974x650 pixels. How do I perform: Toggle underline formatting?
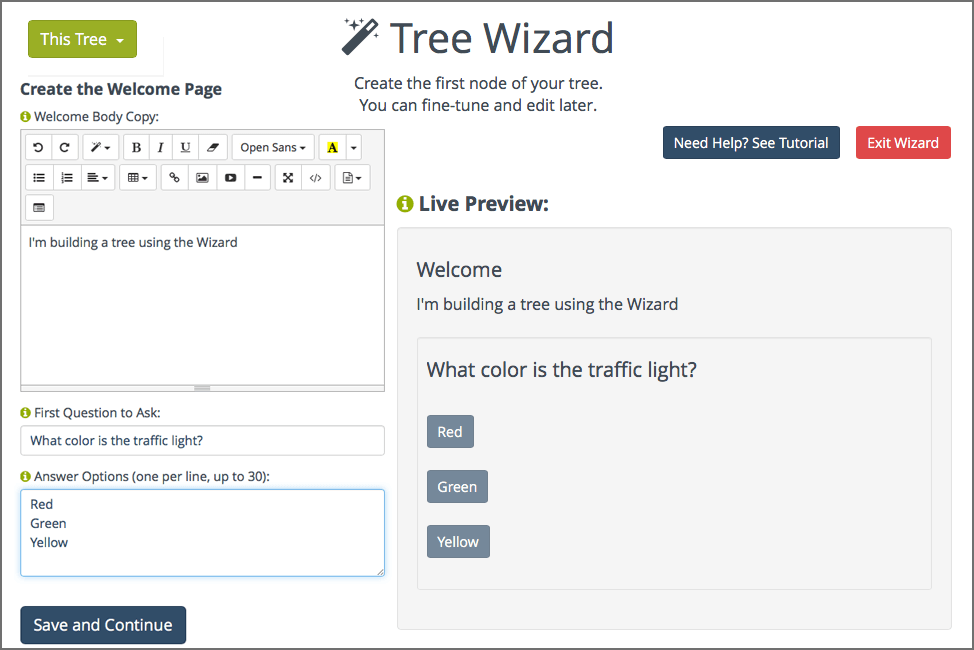pyautogui.click(x=185, y=147)
